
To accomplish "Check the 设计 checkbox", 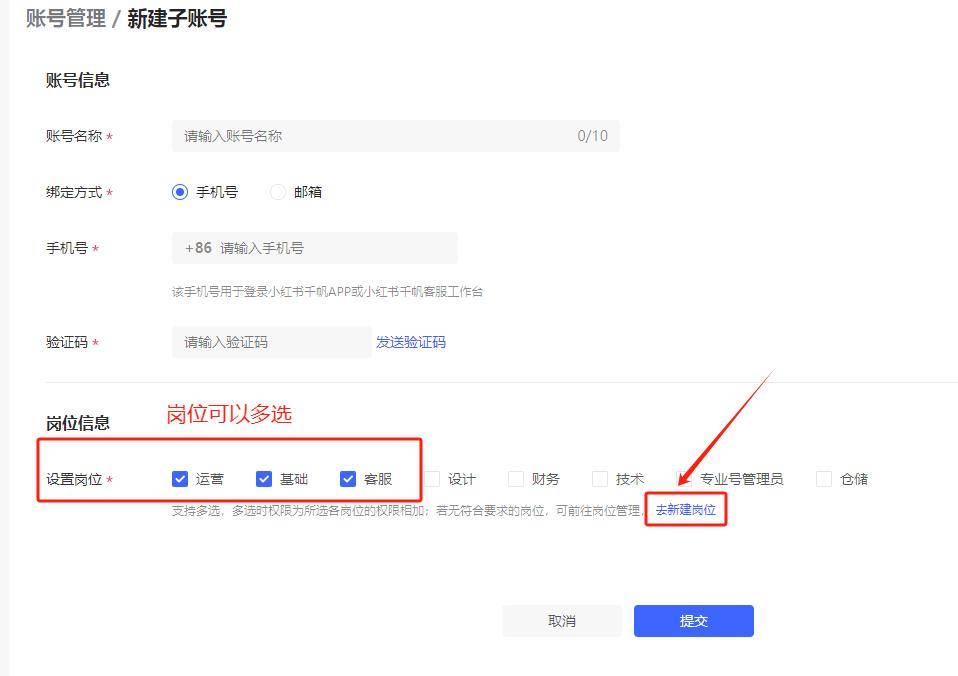I will coord(432,479).
